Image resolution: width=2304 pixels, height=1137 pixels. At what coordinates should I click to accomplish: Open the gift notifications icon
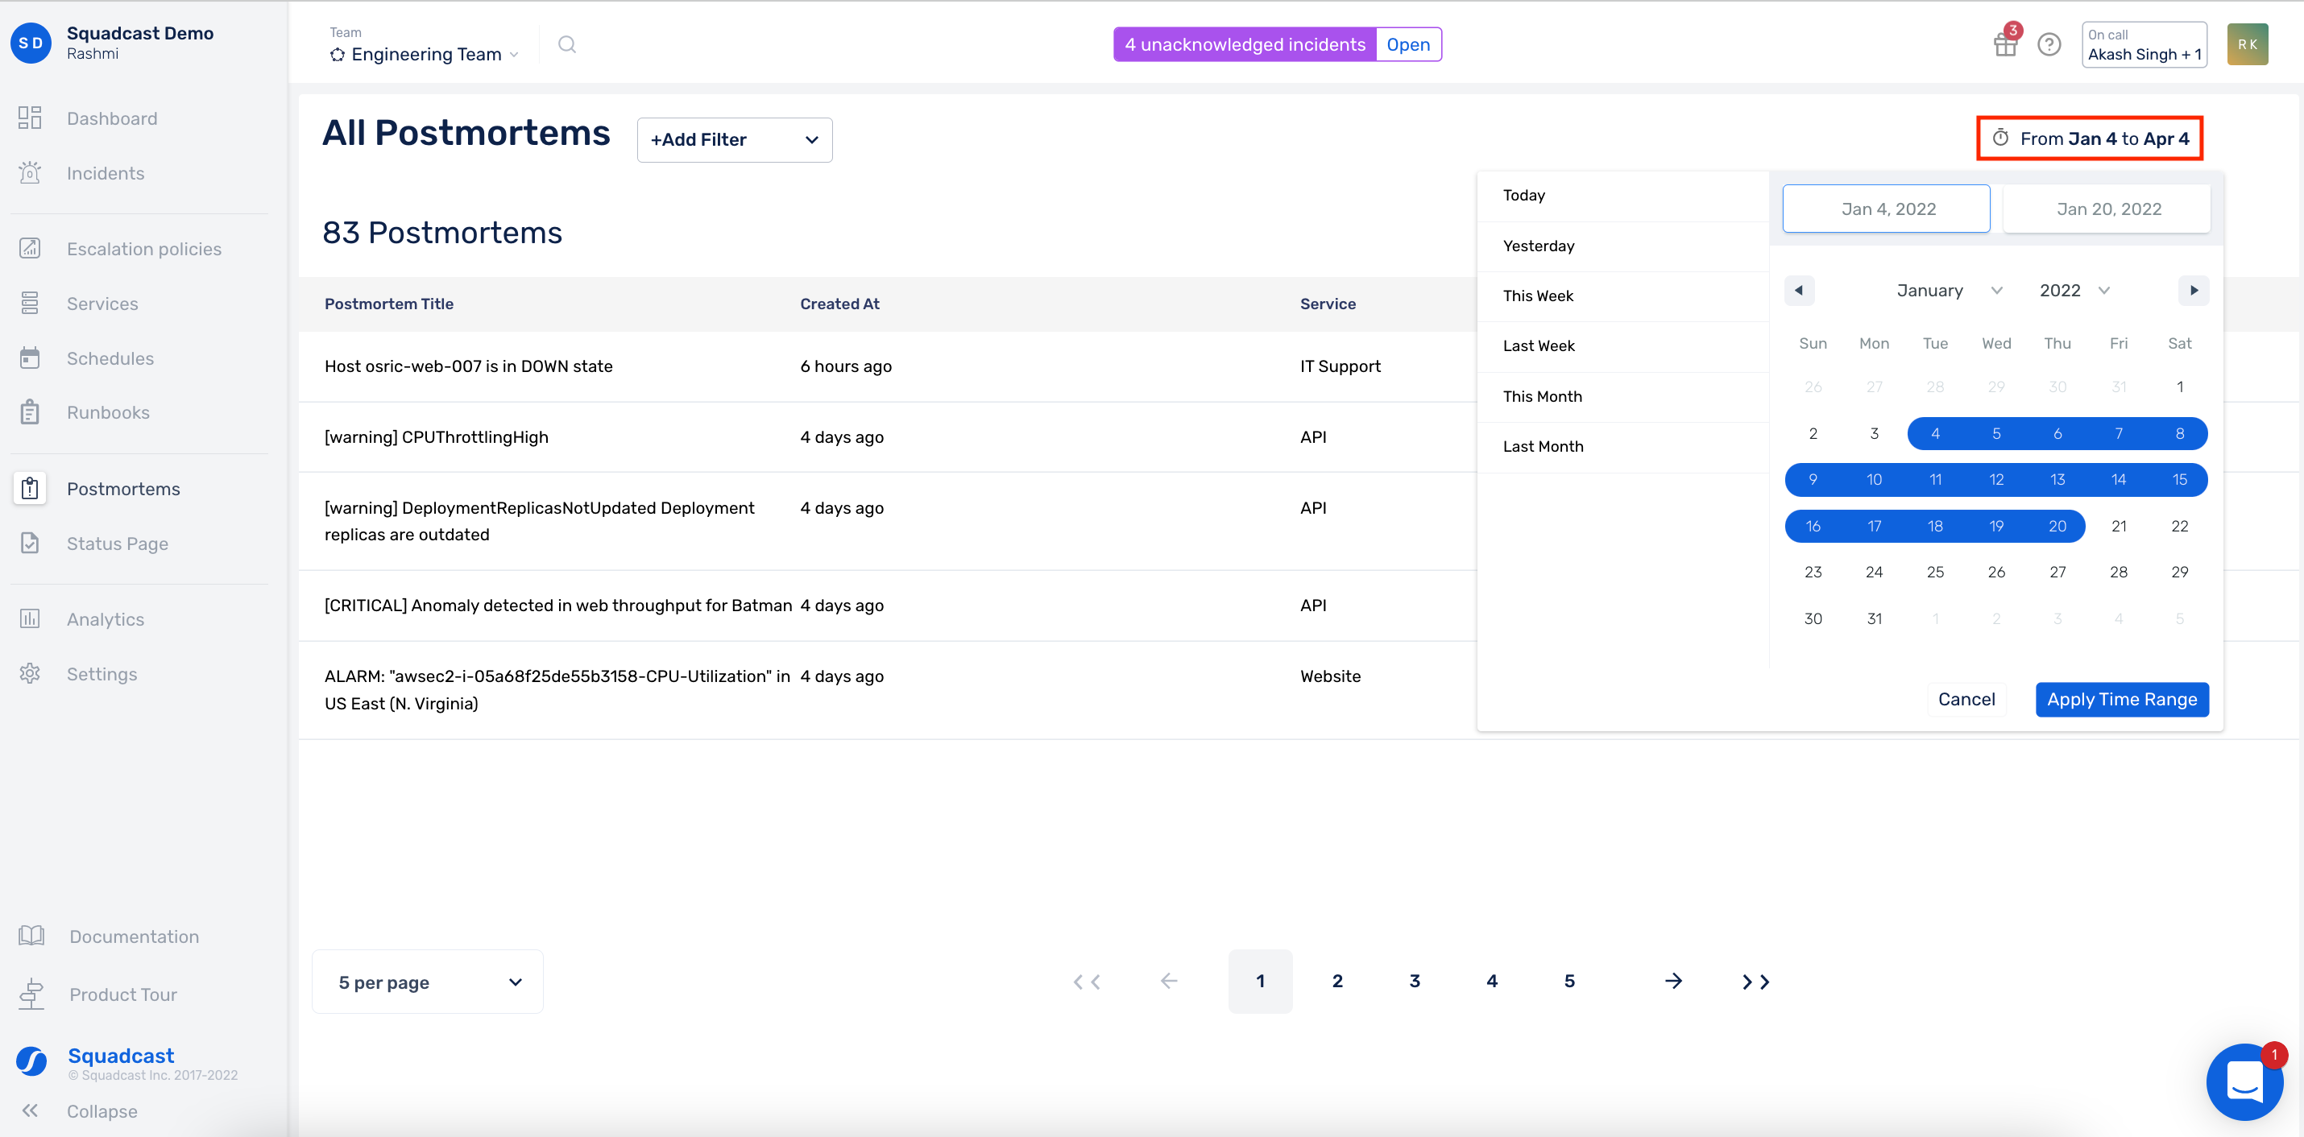tap(2005, 43)
